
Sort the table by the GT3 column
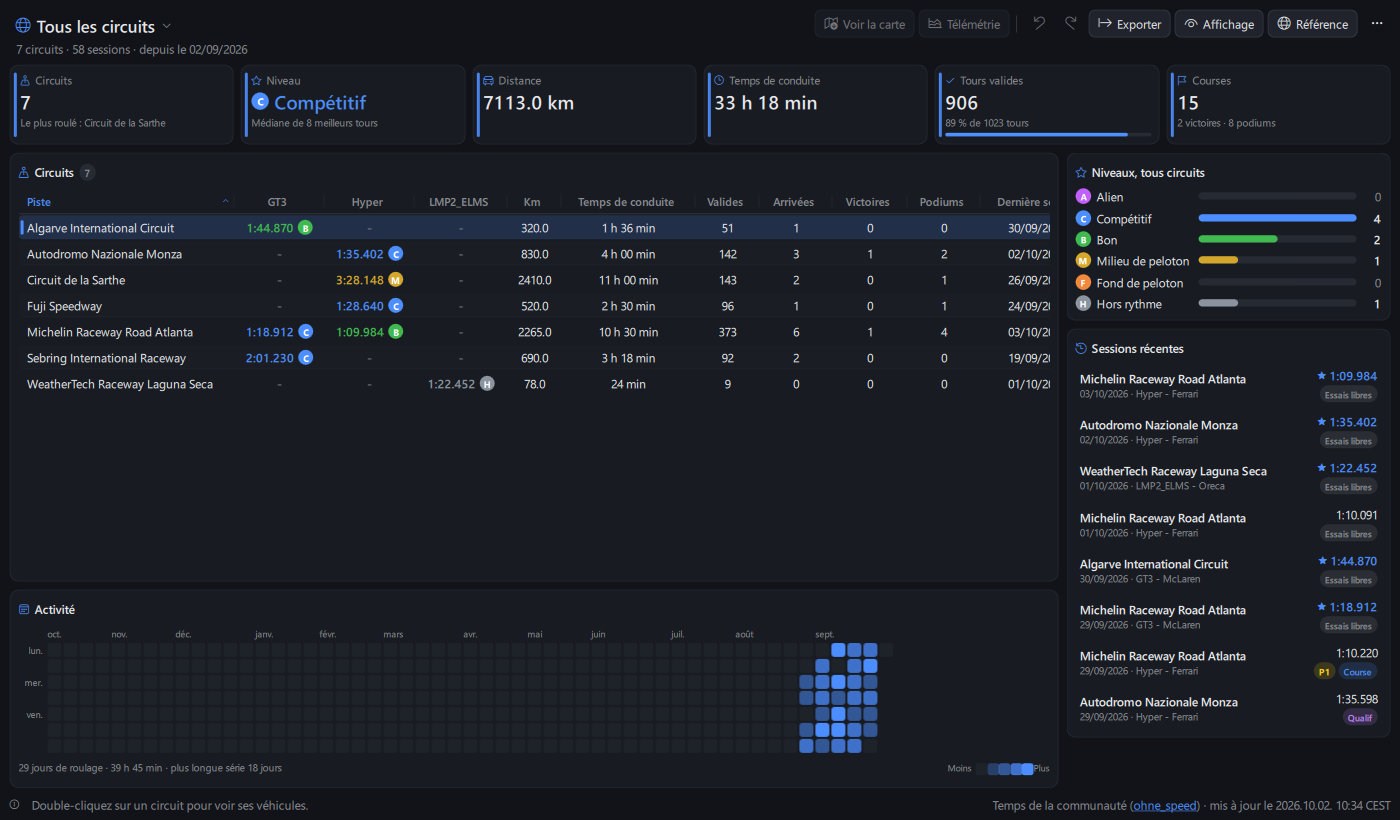(x=278, y=202)
